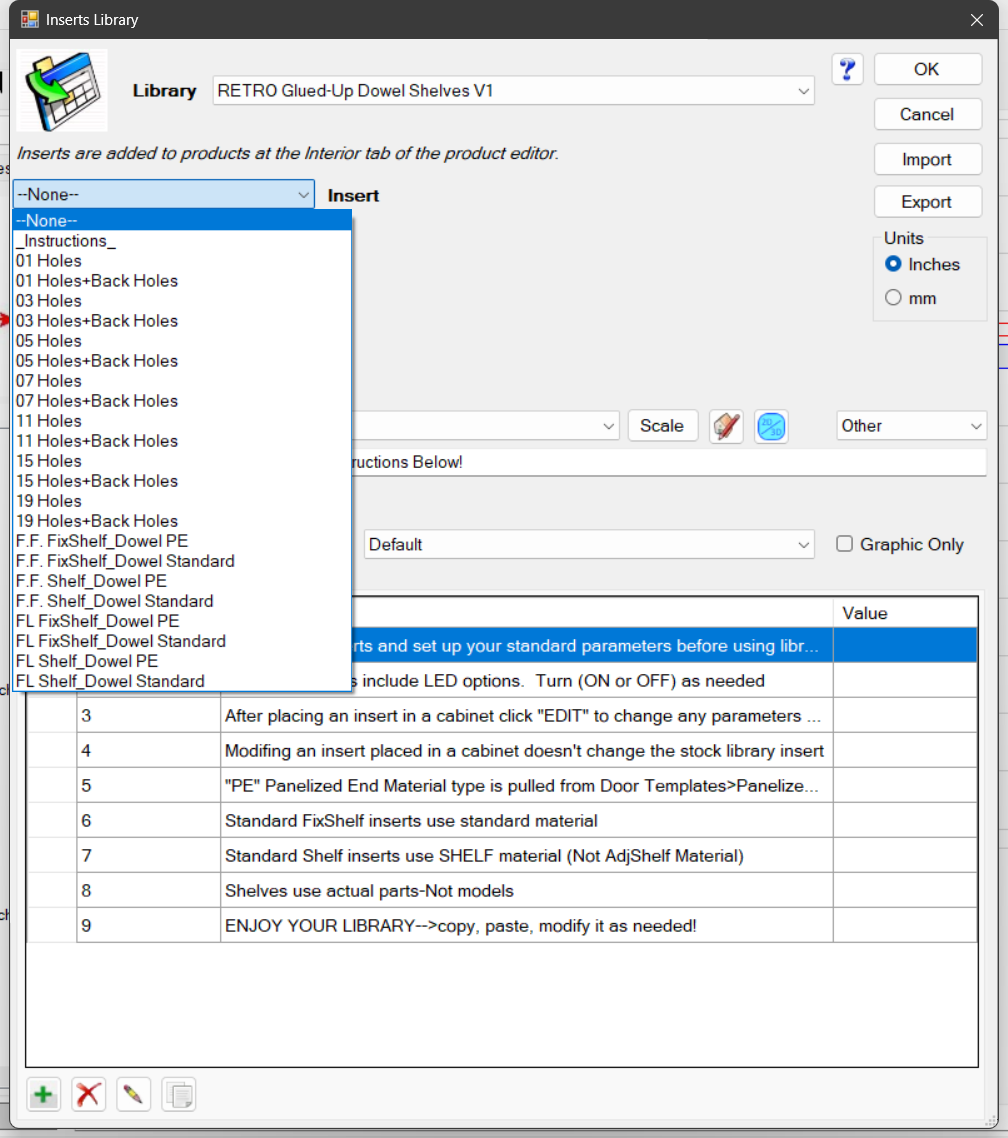
Task: Click the red X delete row icon
Action: [x=89, y=1094]
